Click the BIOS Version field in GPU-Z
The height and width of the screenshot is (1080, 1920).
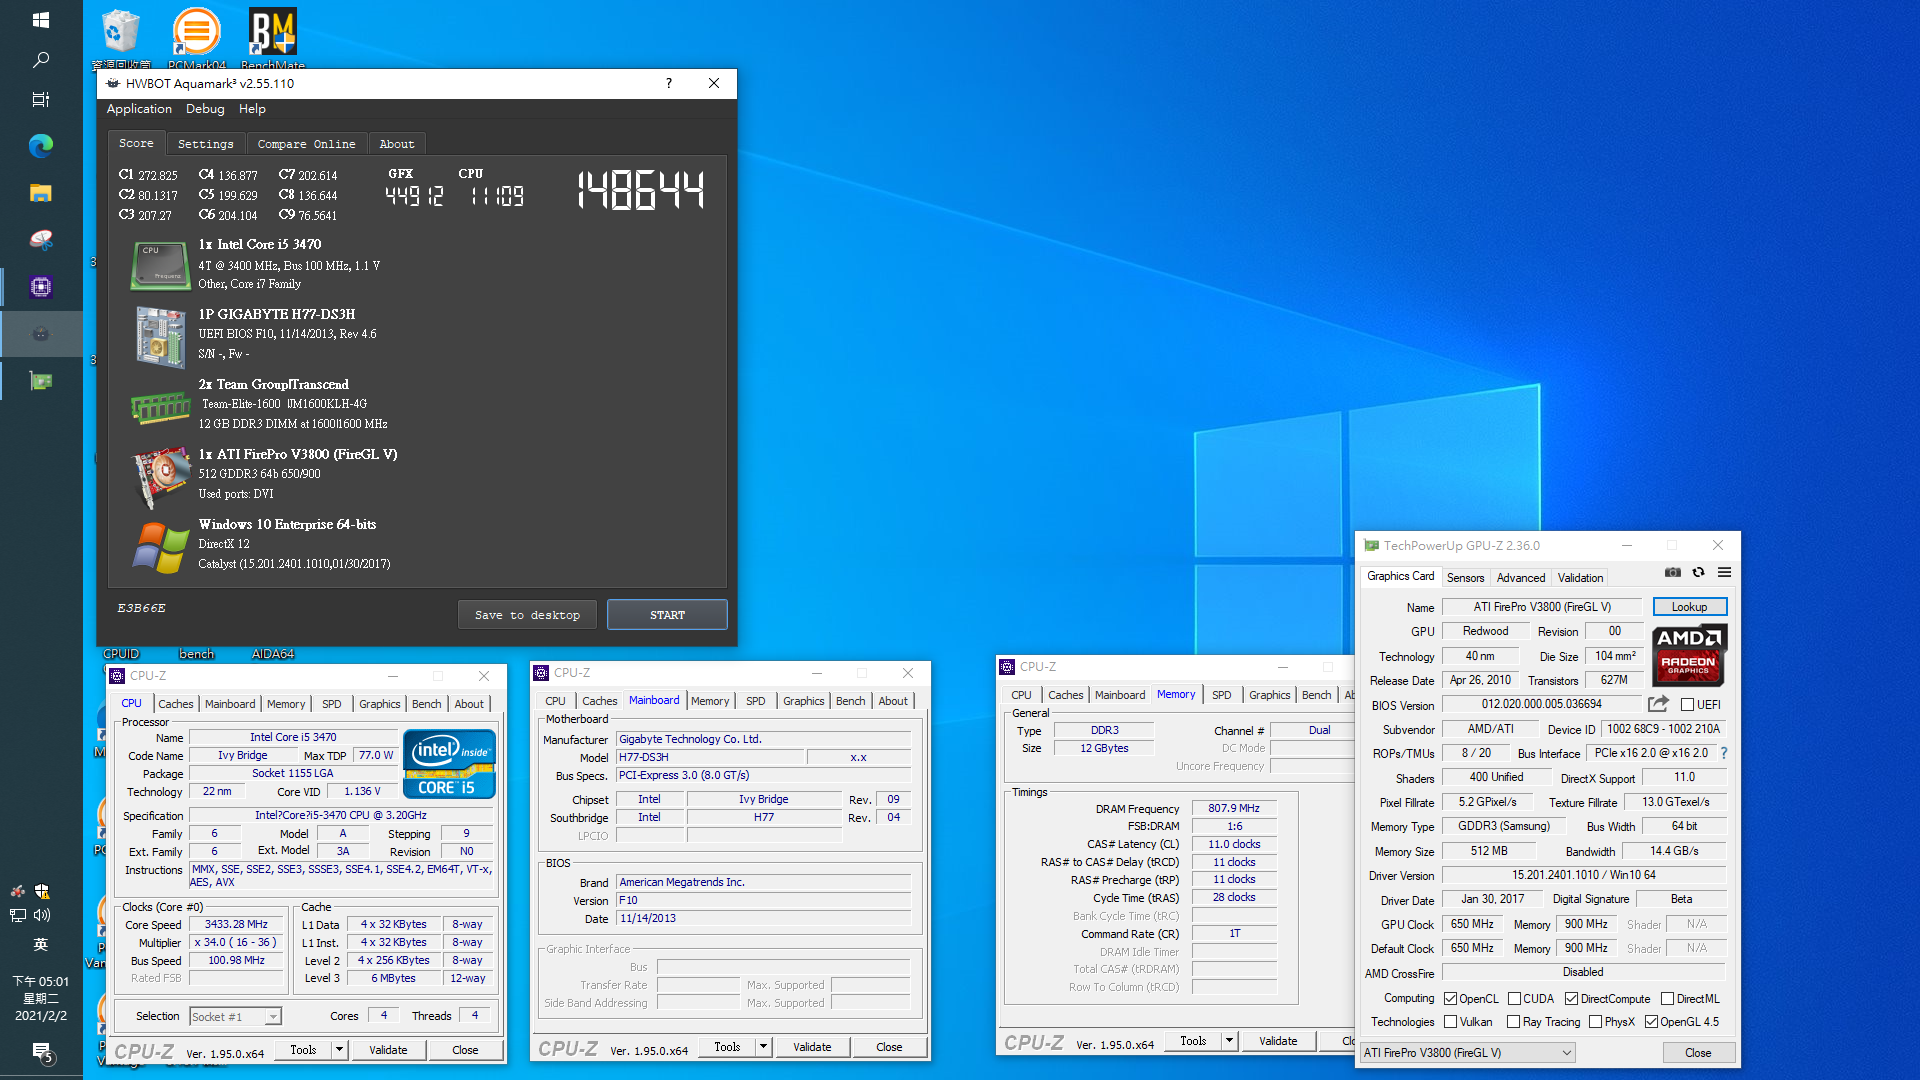click(1541, 704)
